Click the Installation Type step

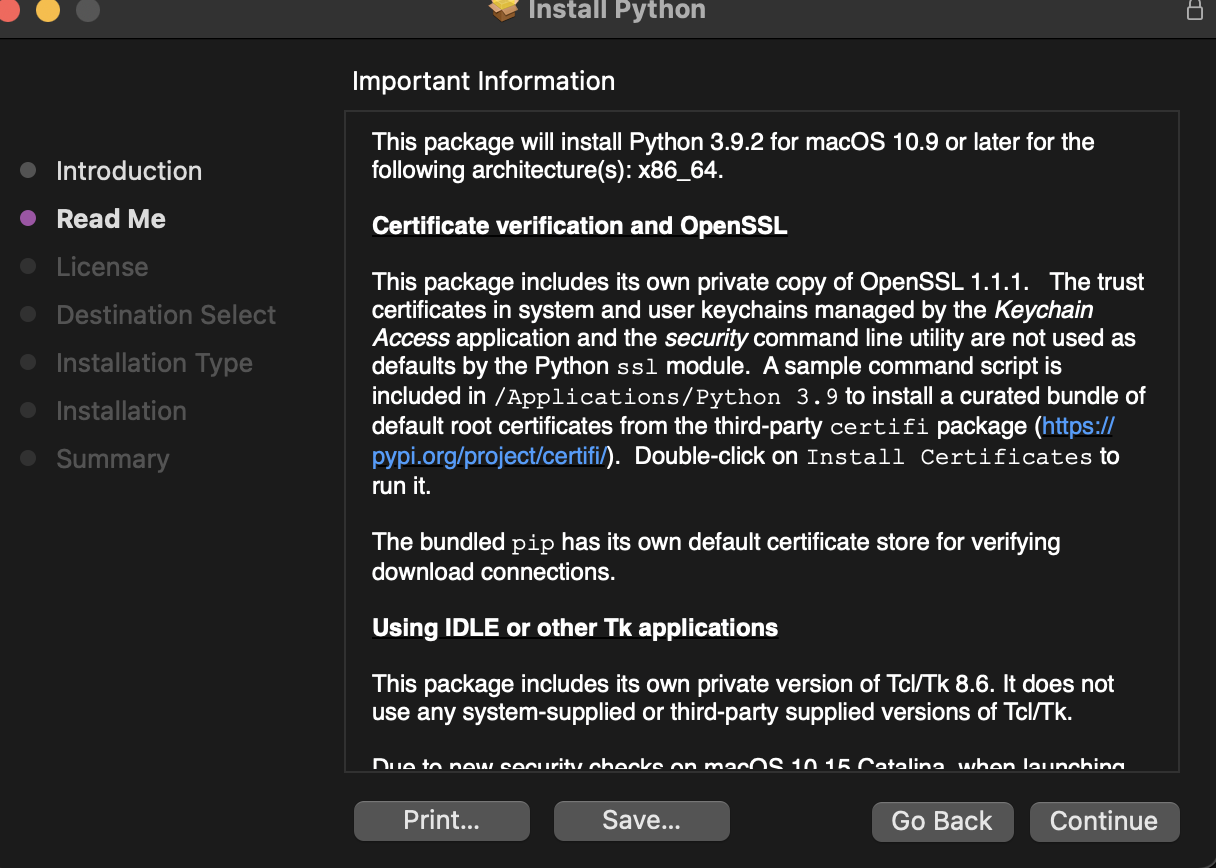coord(154,363)
